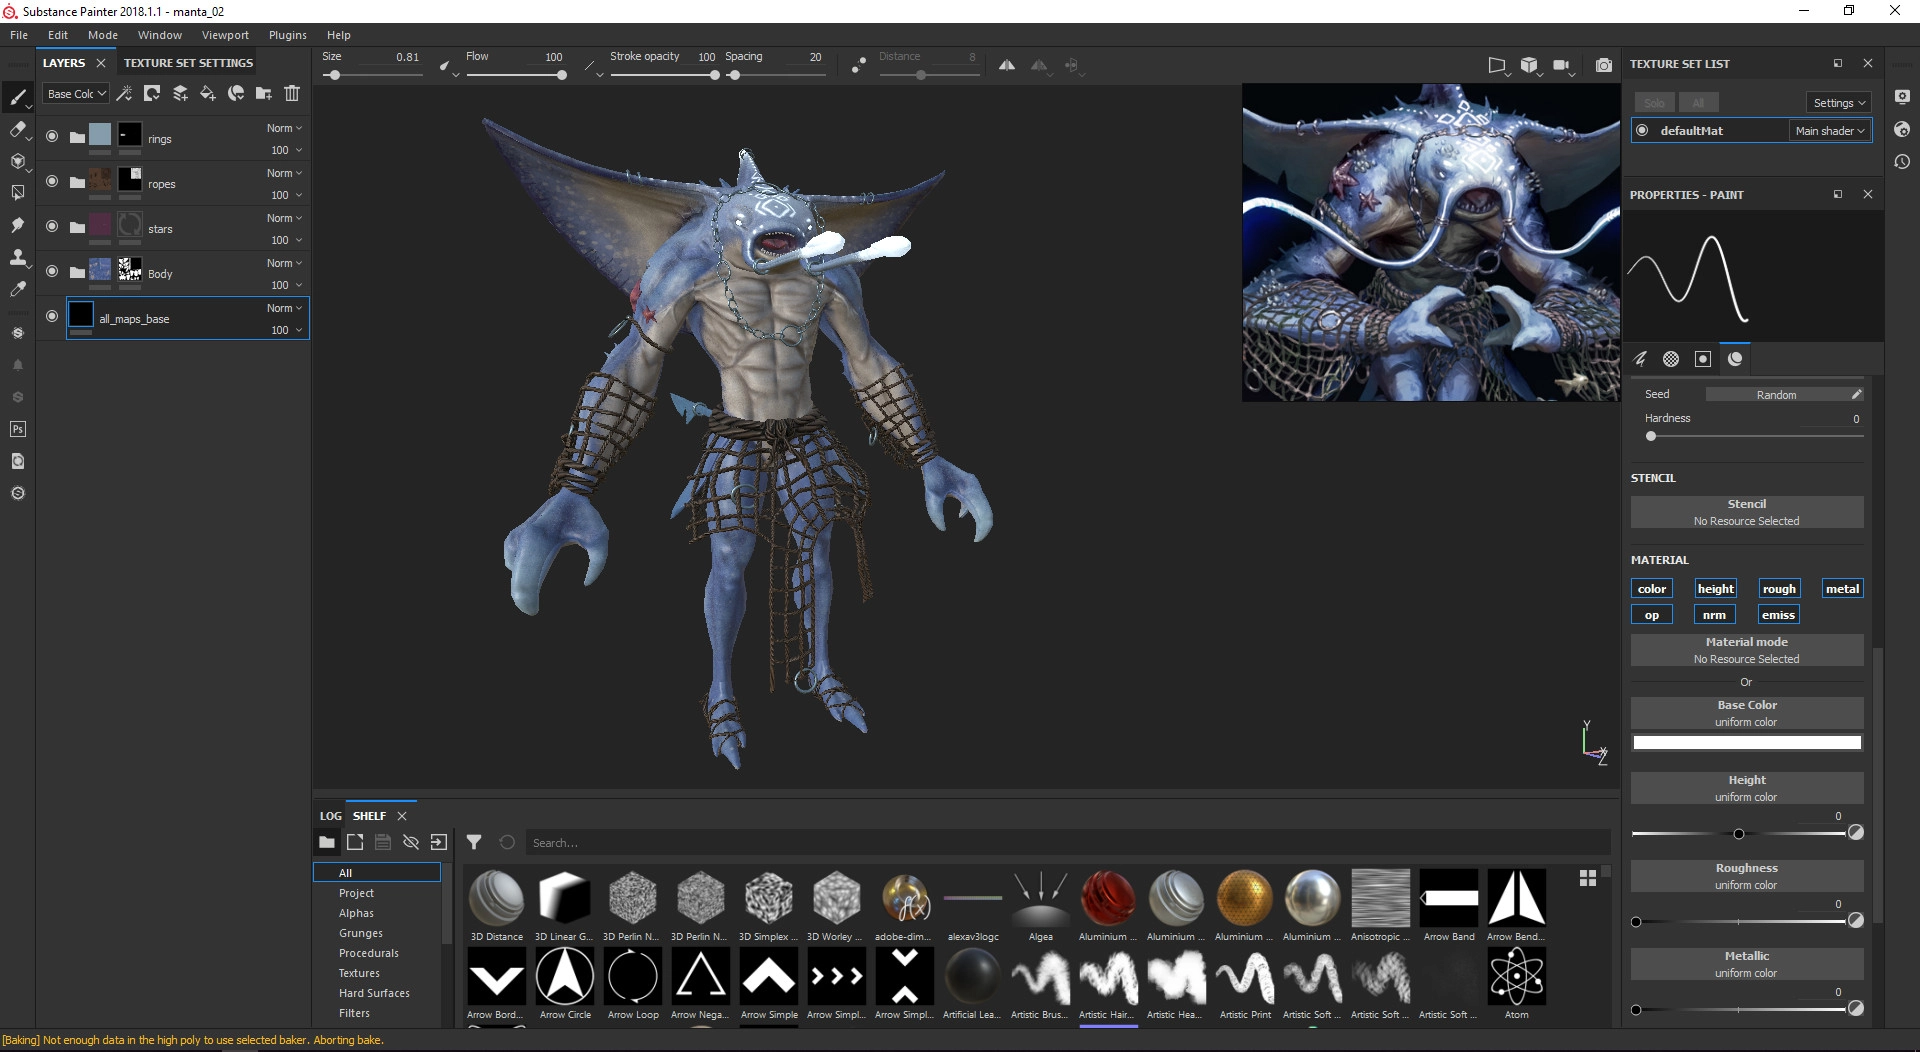Open the Base Color channel dropdown
Screen dimensions: 1920x1052
coord(75,94)
